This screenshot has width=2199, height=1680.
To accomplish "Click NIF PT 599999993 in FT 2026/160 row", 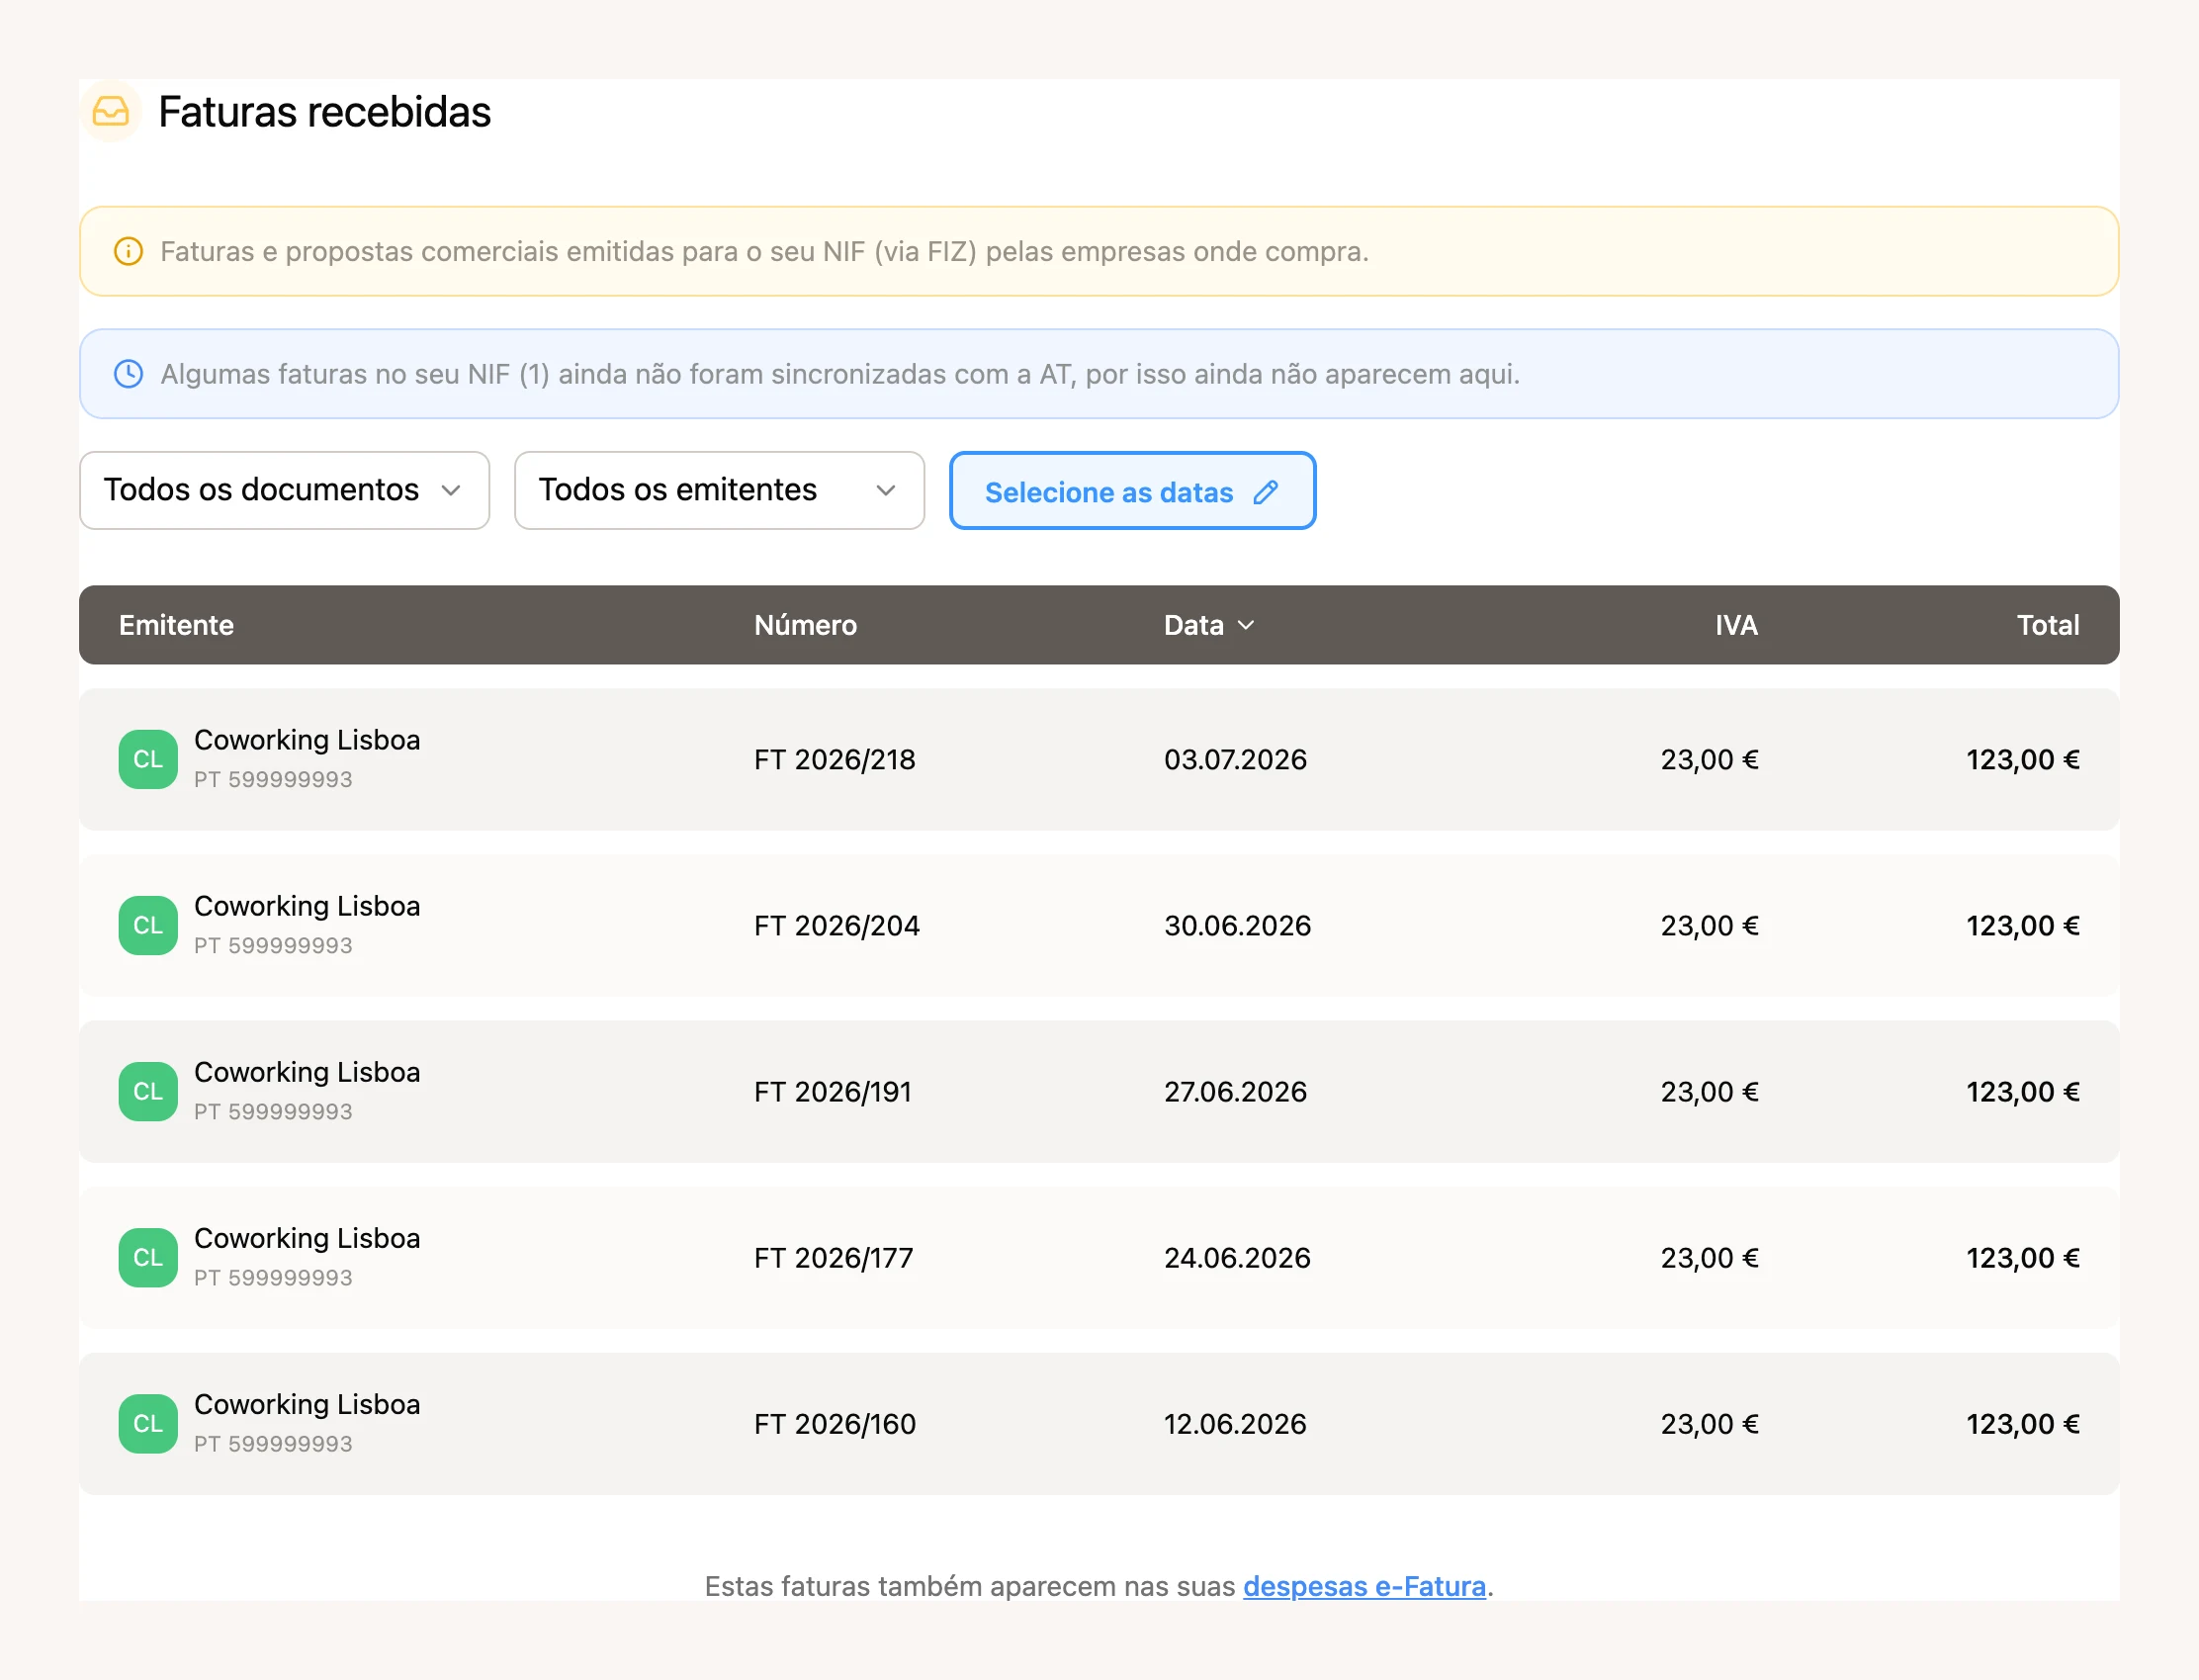I will (x=273, y=1443).
